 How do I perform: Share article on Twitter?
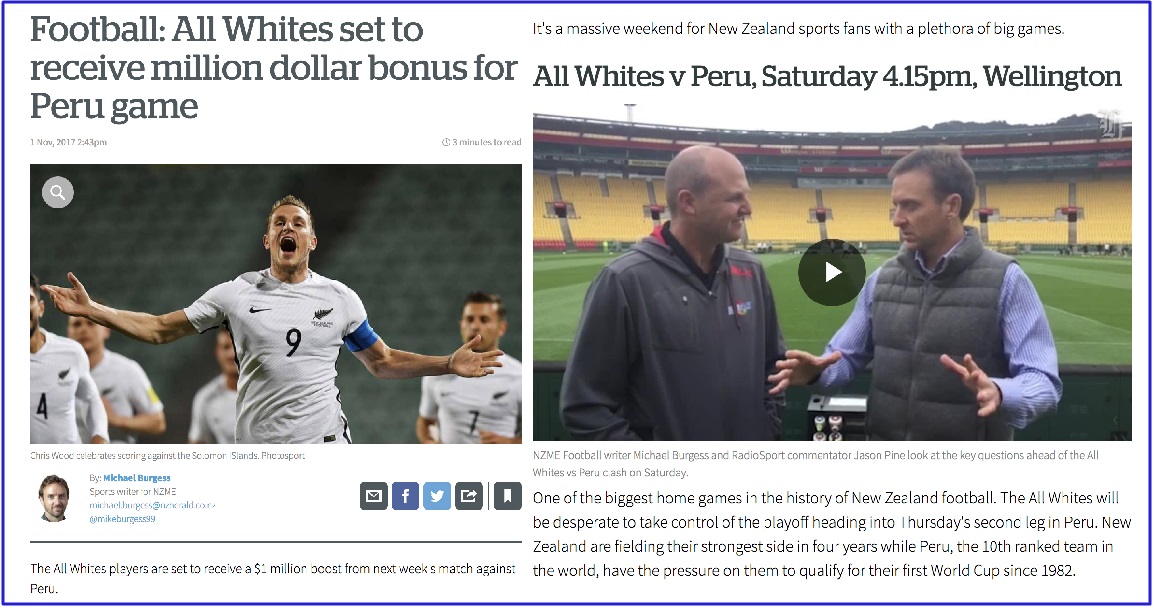pos(437,496)
